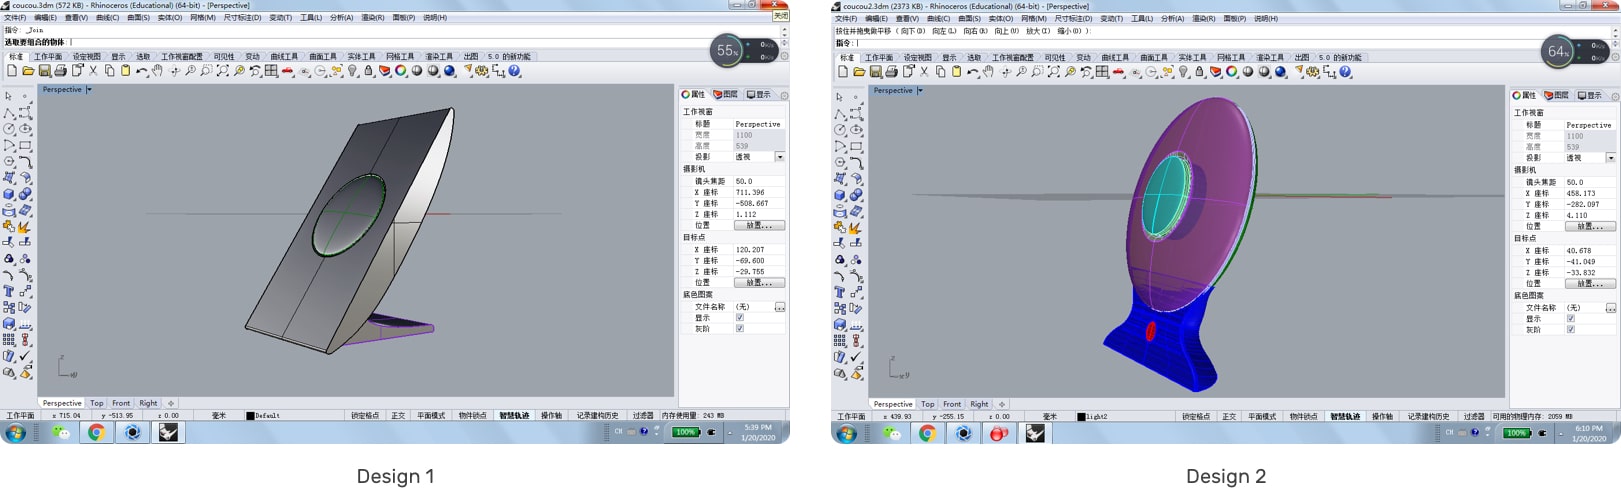Click the Undo arrow icon in the coucou2.3dm window
The image size is (1621, 503).
point(972,72)
